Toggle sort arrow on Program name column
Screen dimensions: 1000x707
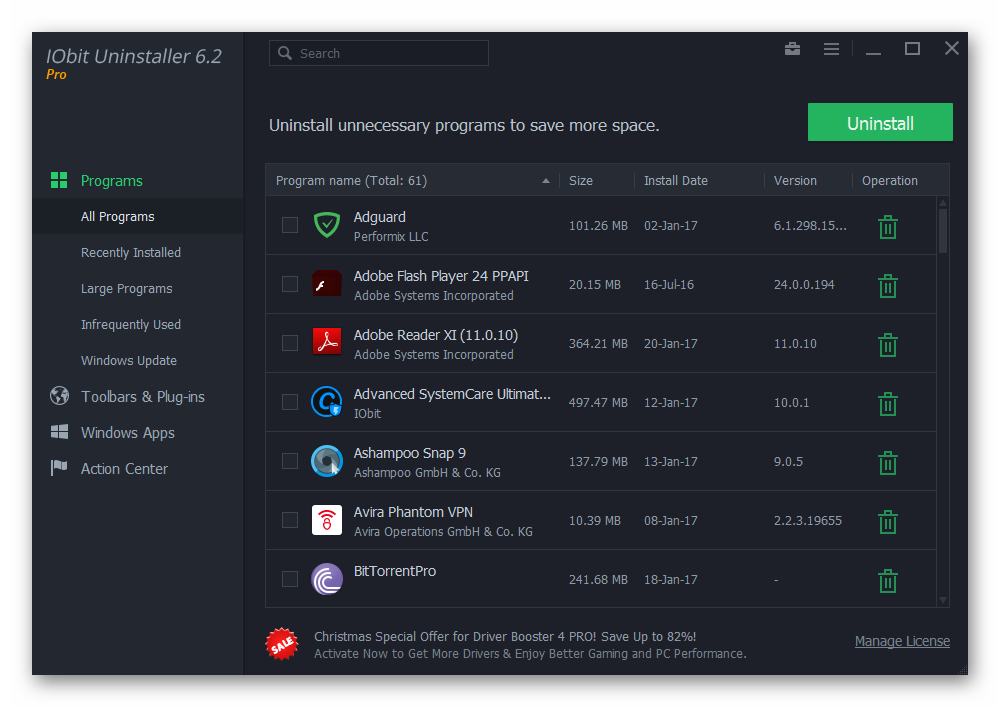point(546,180)
